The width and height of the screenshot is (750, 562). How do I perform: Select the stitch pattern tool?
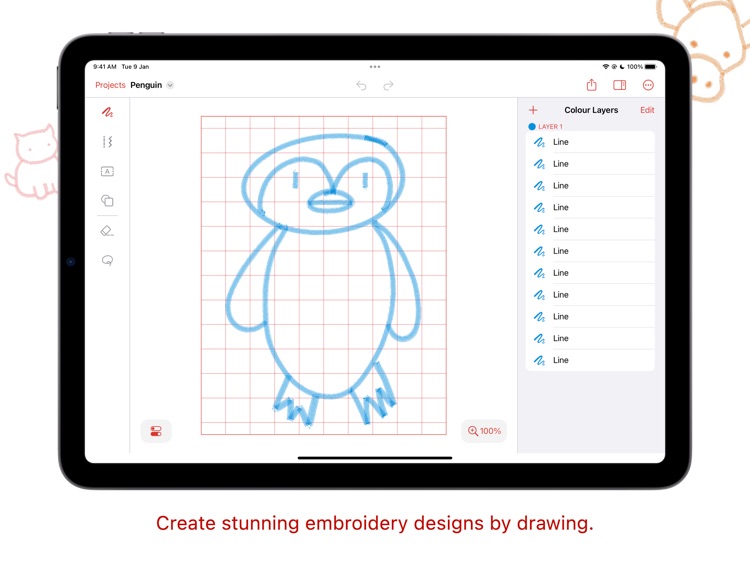(x=107, y=142)
